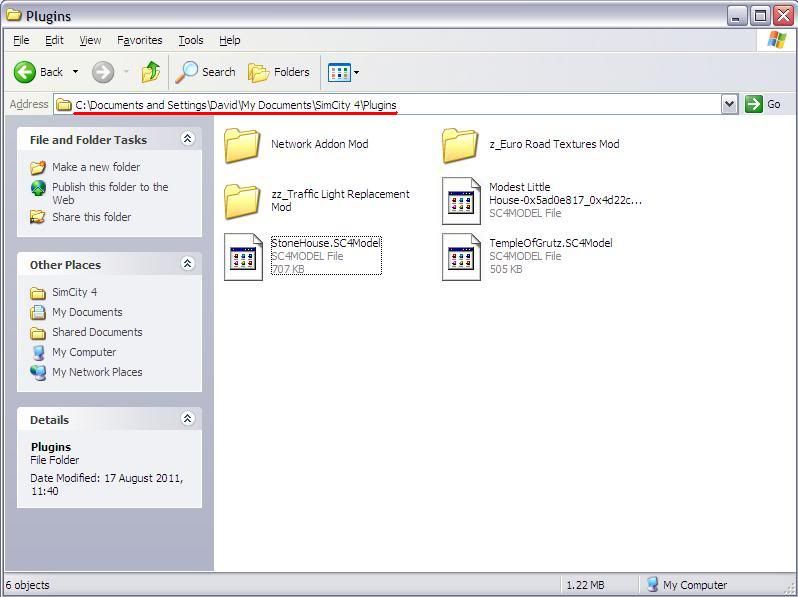Viewport: 798px width, 597px height.
Task: Click the green Back arrow icon
Action: coord(24,72)
